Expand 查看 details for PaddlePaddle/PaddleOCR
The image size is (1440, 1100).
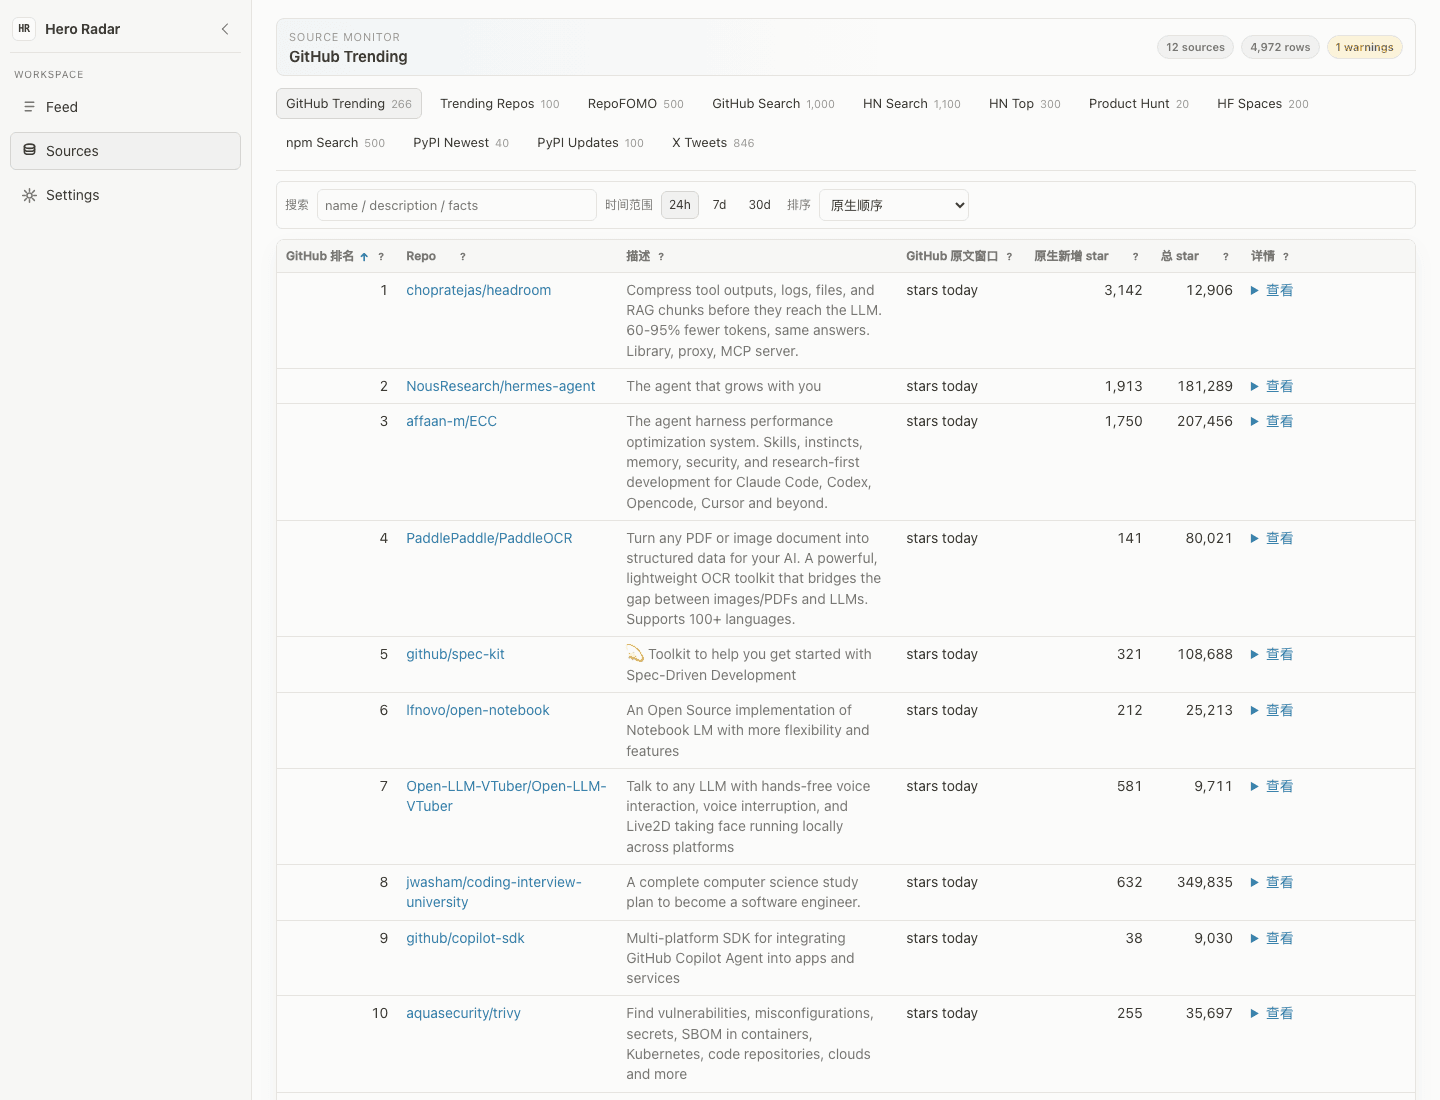point(1272,538)
